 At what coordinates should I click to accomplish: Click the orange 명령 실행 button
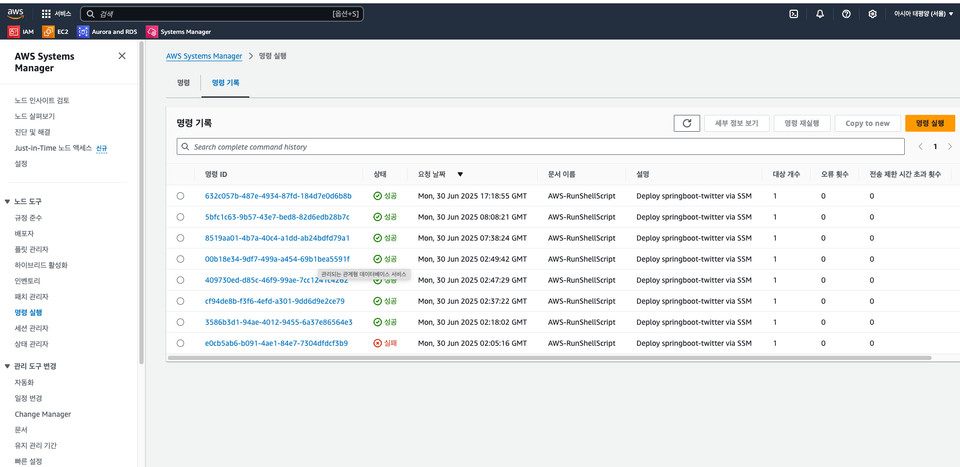(930, 123)
